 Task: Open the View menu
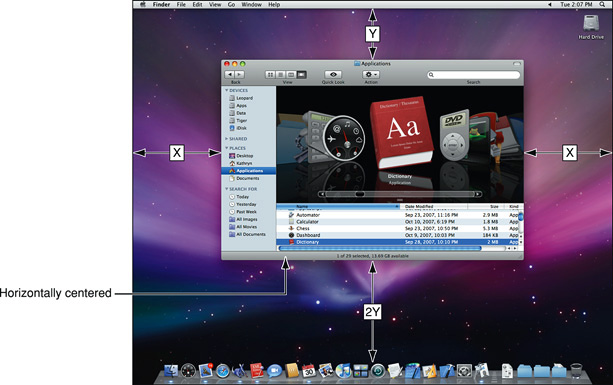215,5
